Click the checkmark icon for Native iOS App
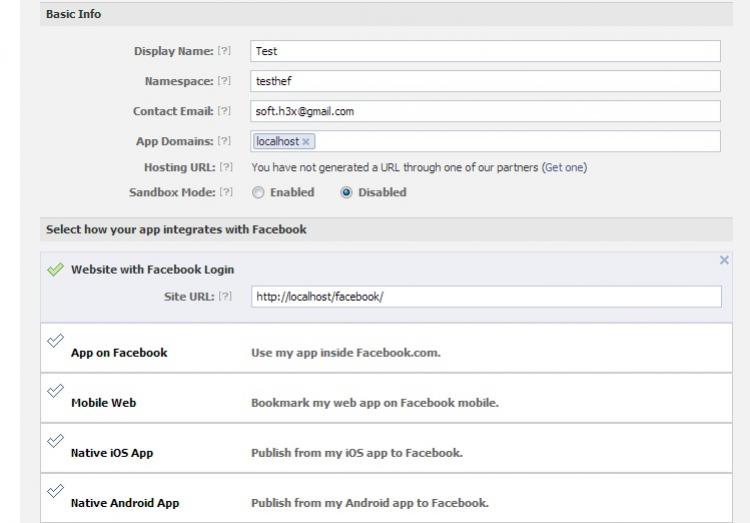 55,440
